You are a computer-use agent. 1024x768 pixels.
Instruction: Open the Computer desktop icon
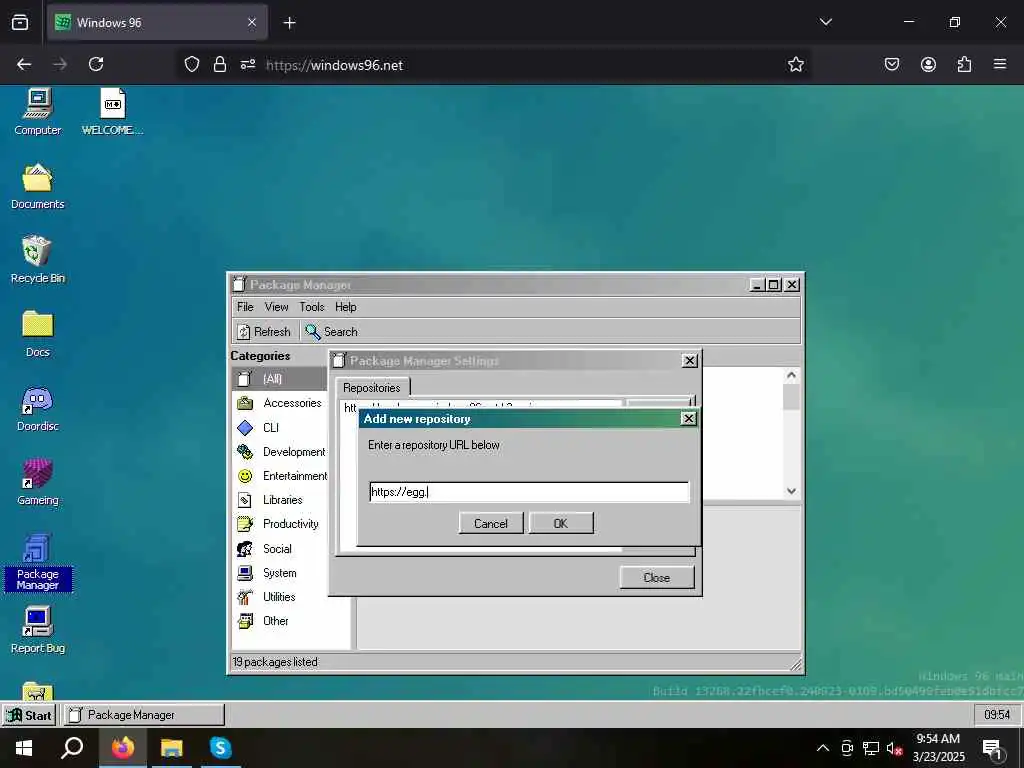[38, 111]
